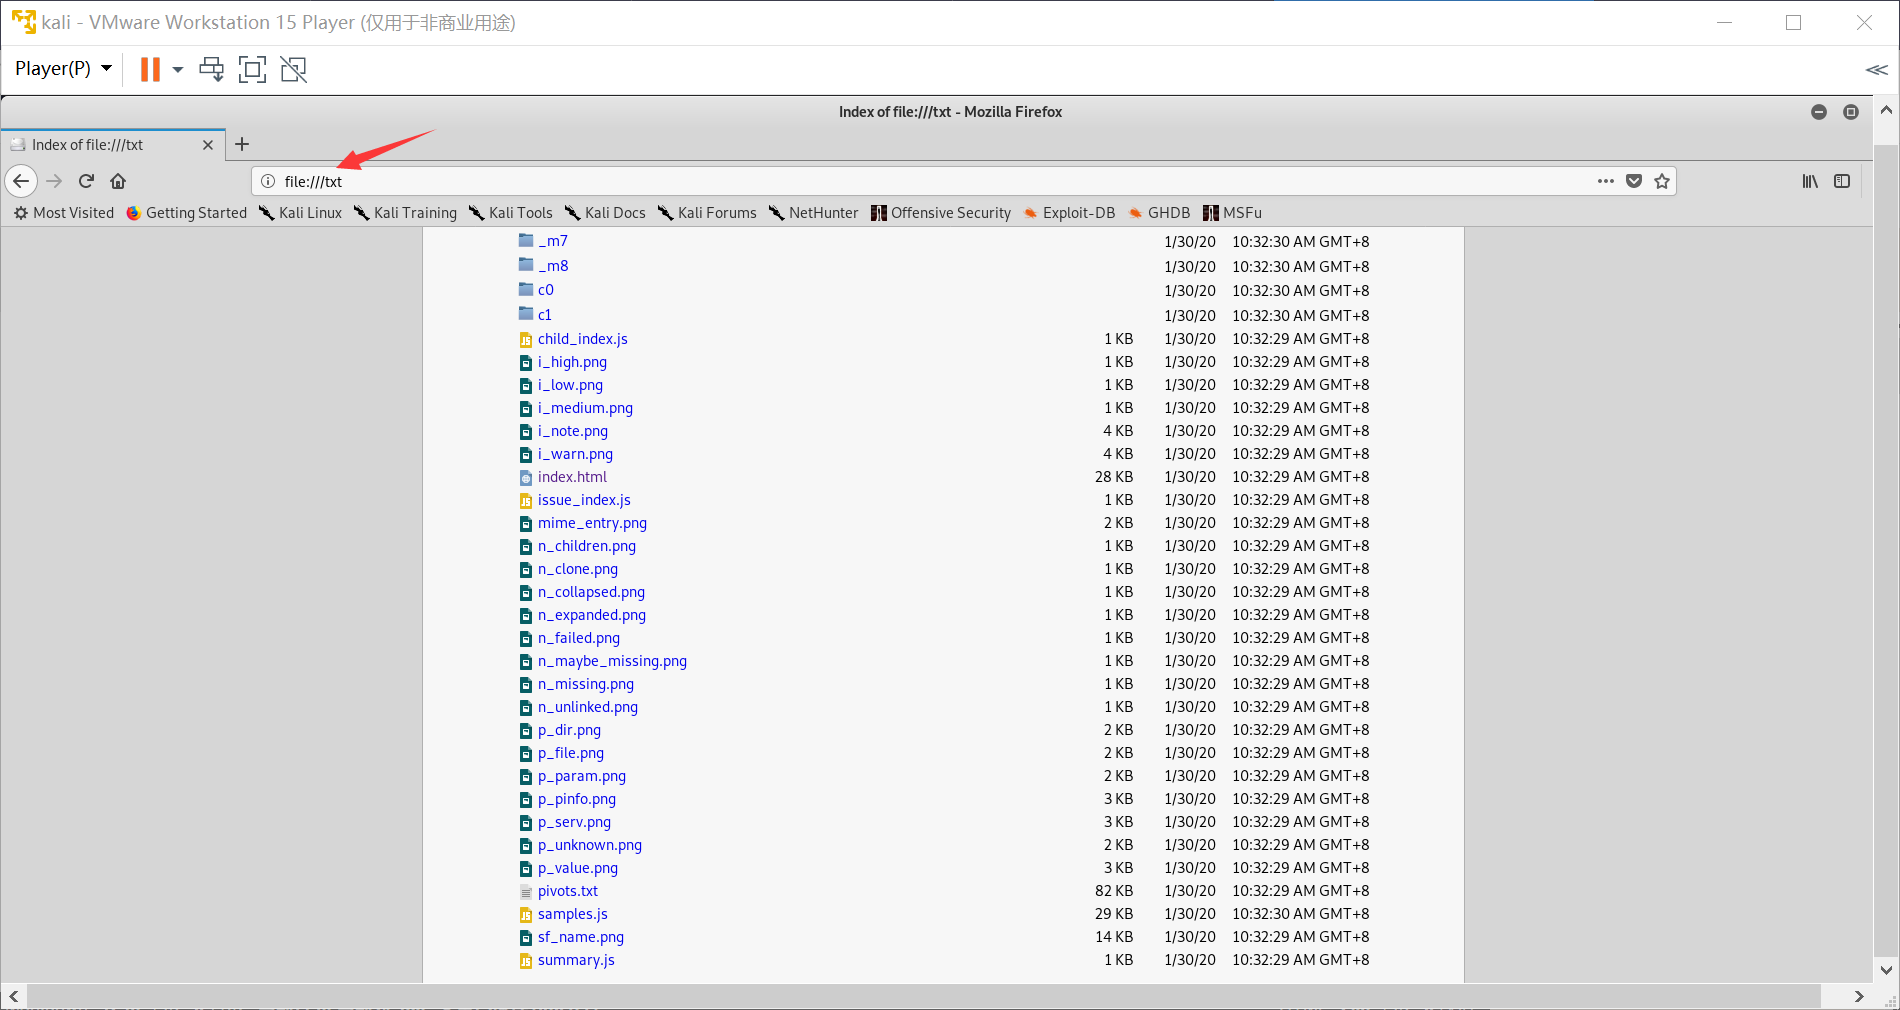This screenshot has height=1010, width=1900.
Task: Maximize the Firefox window inside Kali
Action: pyautogui.click(x=1851, y=112)
